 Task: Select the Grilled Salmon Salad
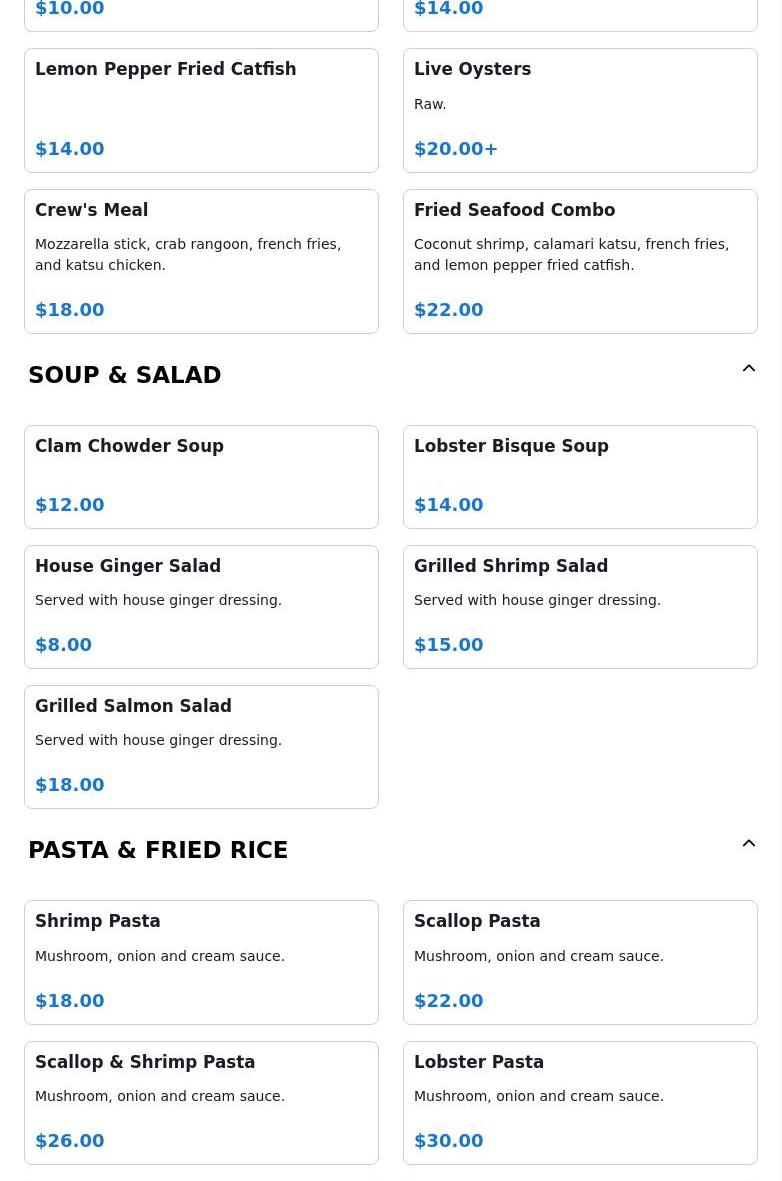tap(201, 746)
